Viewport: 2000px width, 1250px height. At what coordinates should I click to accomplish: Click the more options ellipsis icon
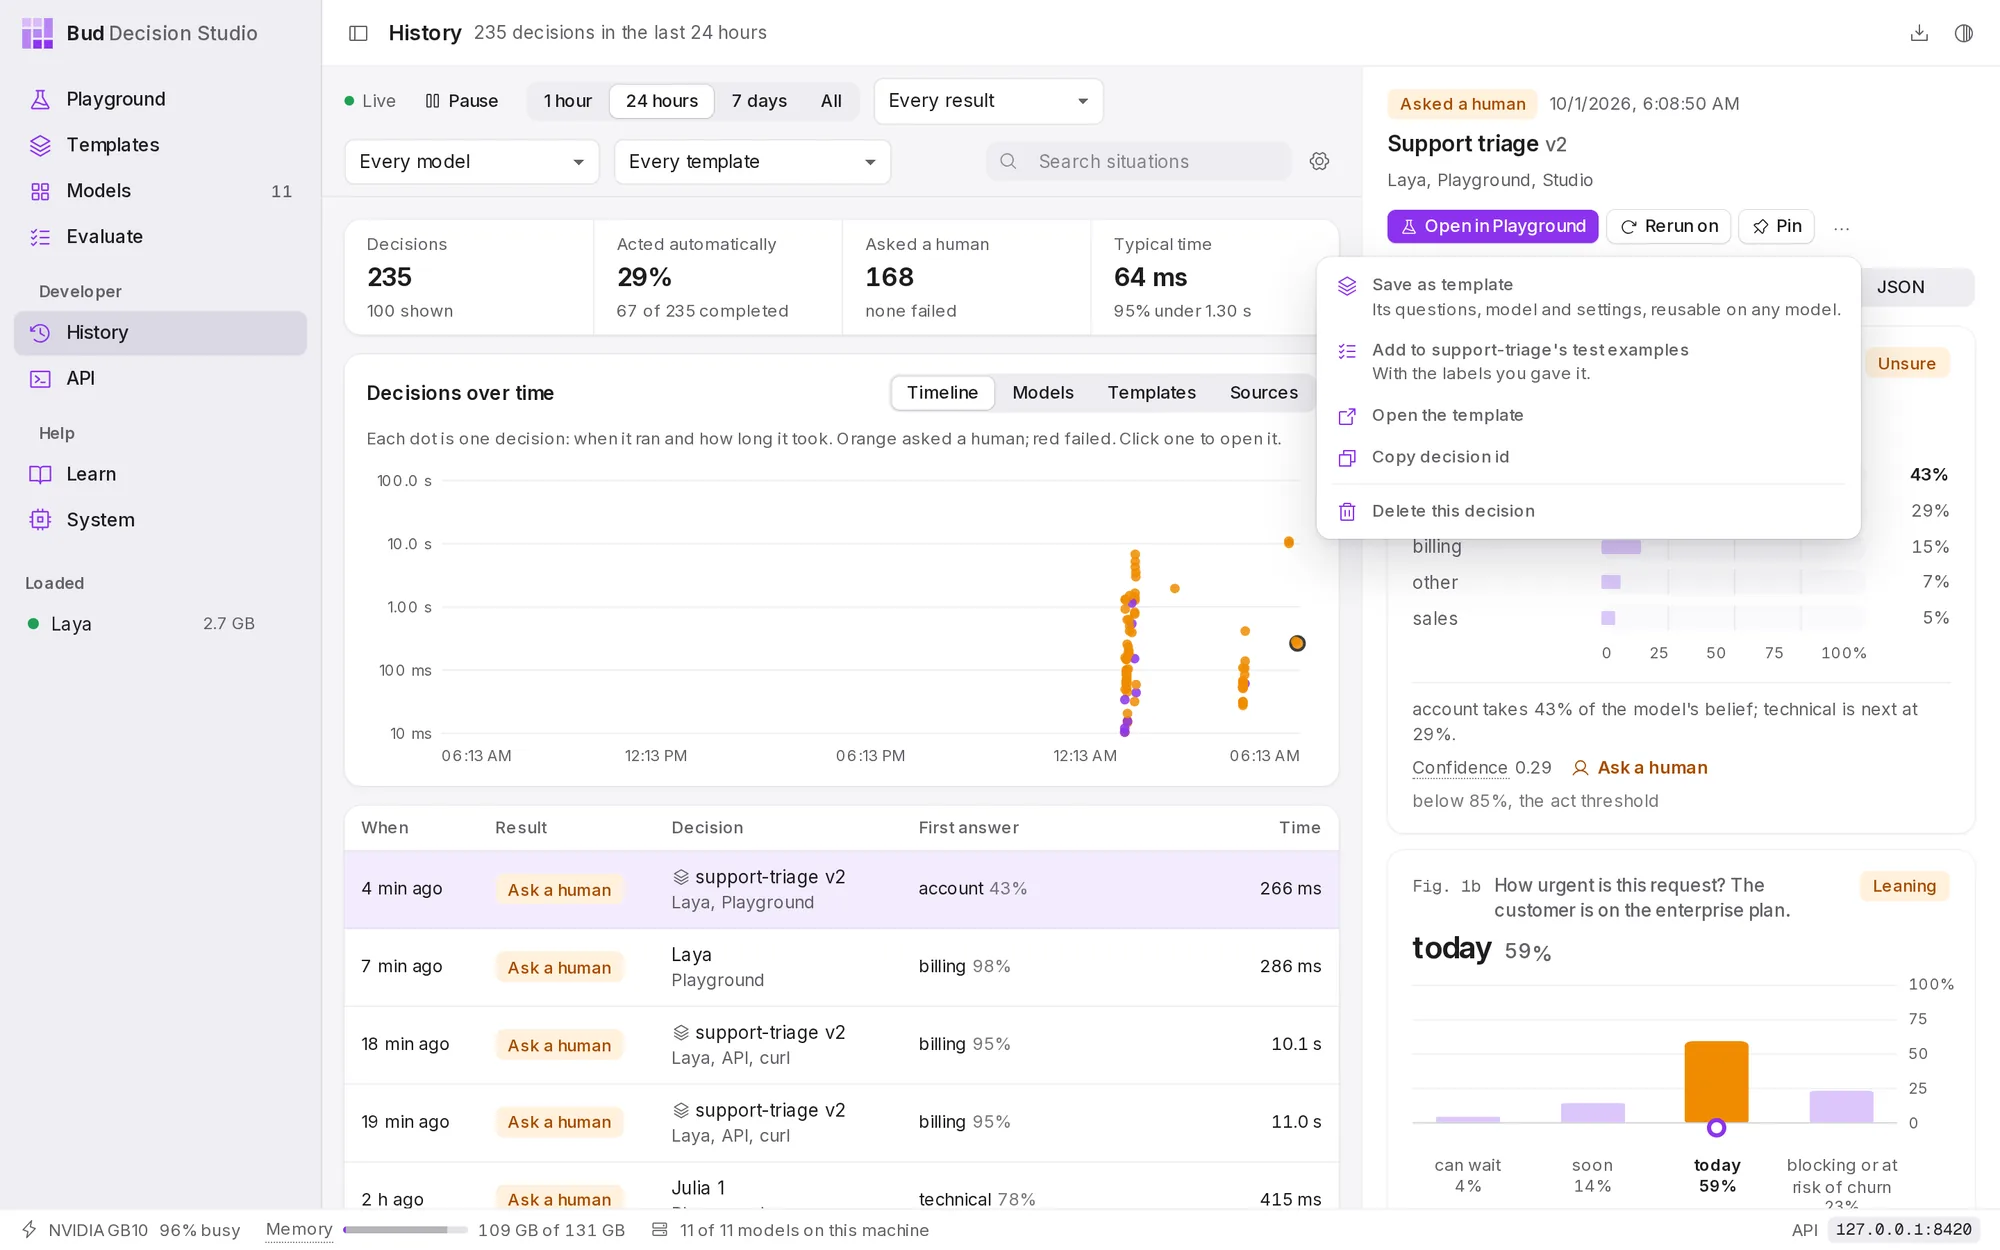1841,227
